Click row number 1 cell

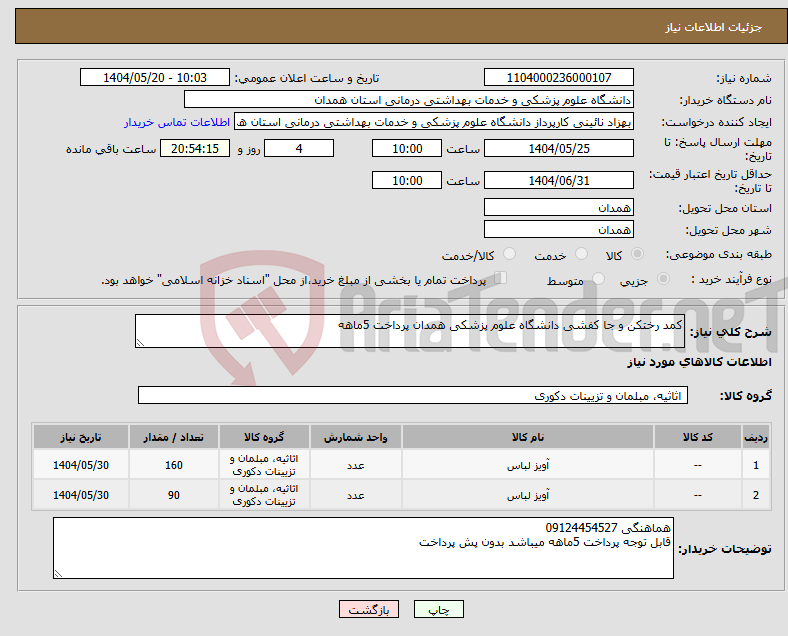pyautogui.click(x=755, y=465)
